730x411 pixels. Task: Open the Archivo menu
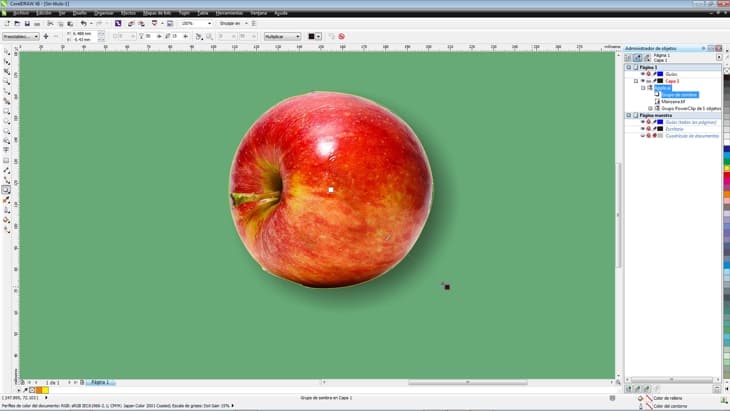tap(21, 13)
